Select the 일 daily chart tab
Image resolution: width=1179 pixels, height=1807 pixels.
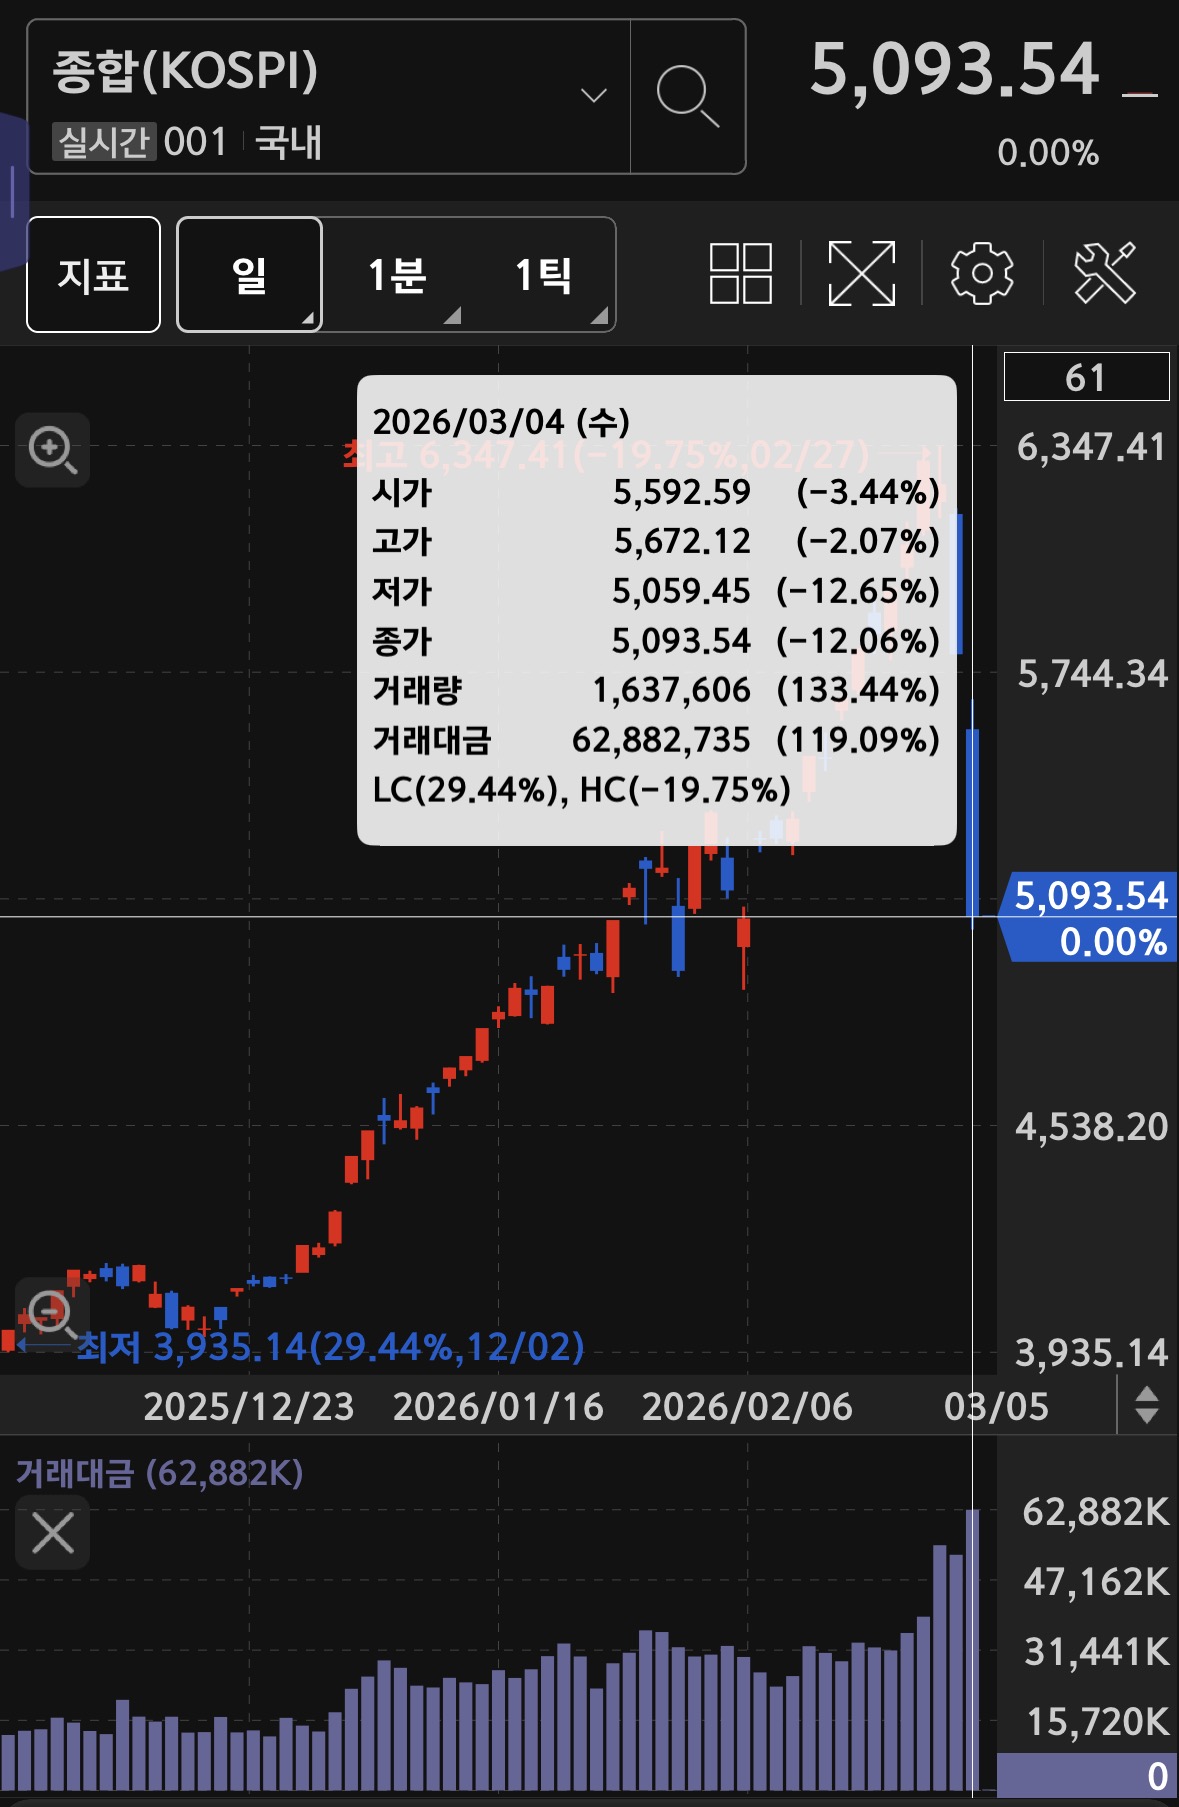pyautogui.click(x=249, y=274)
